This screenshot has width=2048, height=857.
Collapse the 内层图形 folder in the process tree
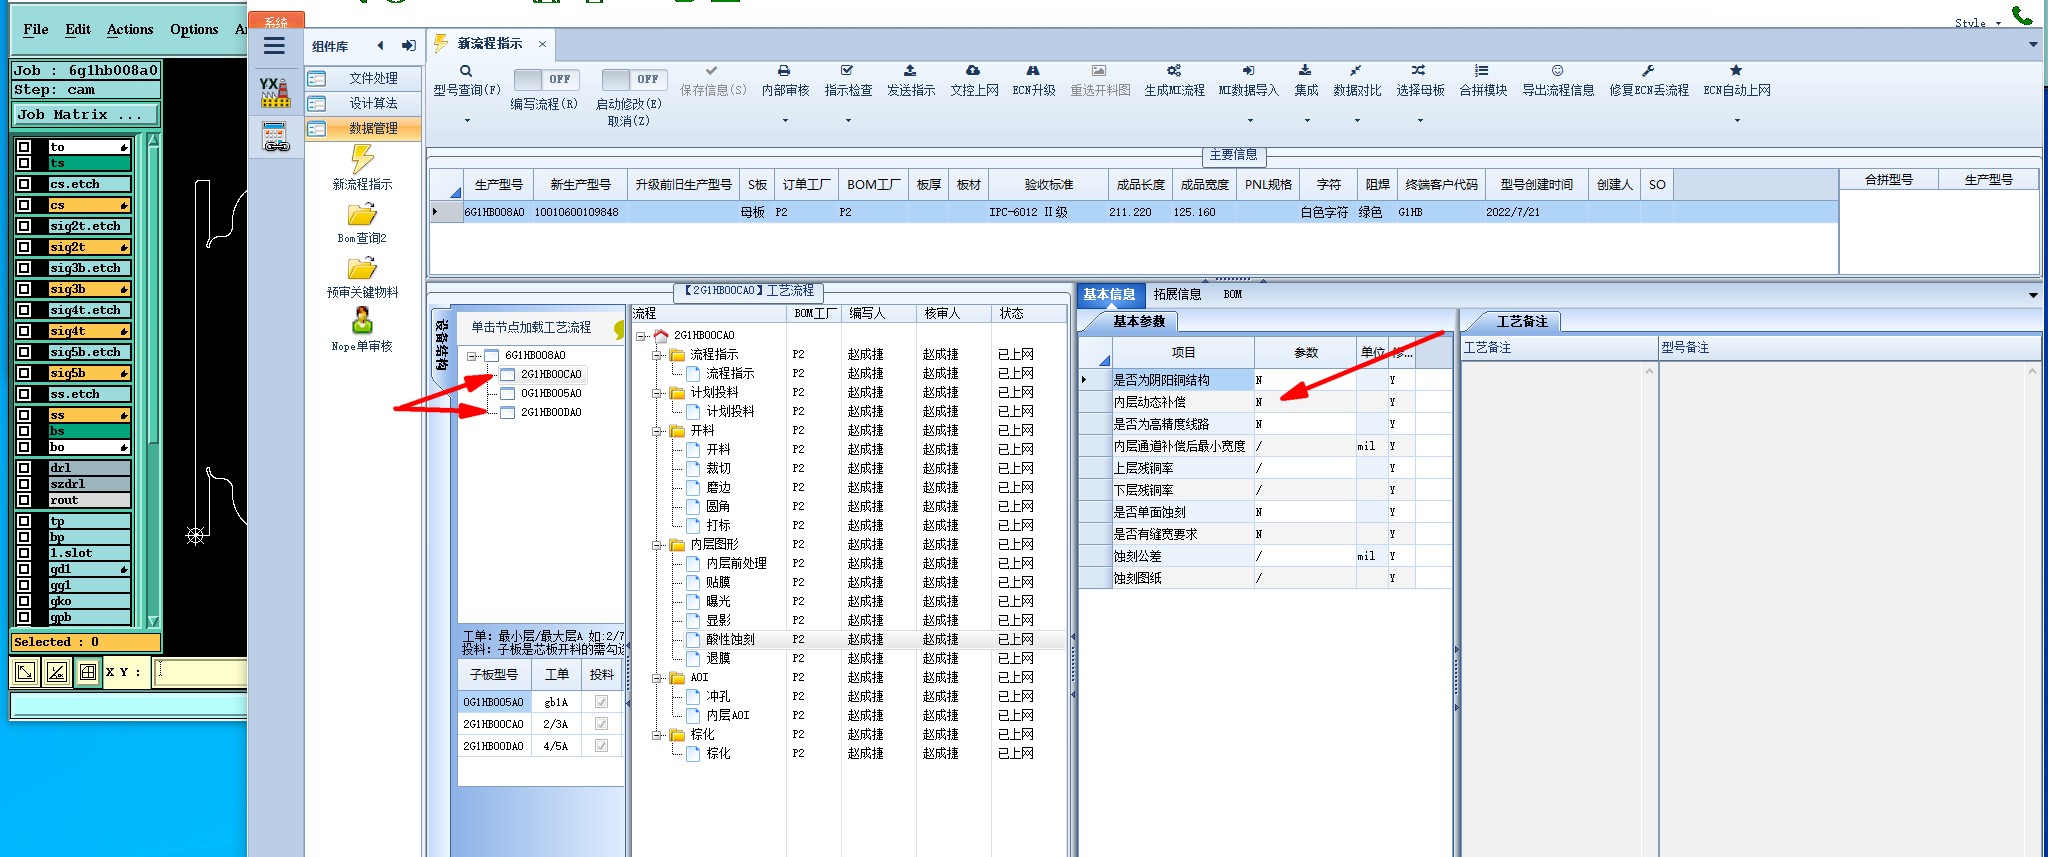click(x=657, y=545)
